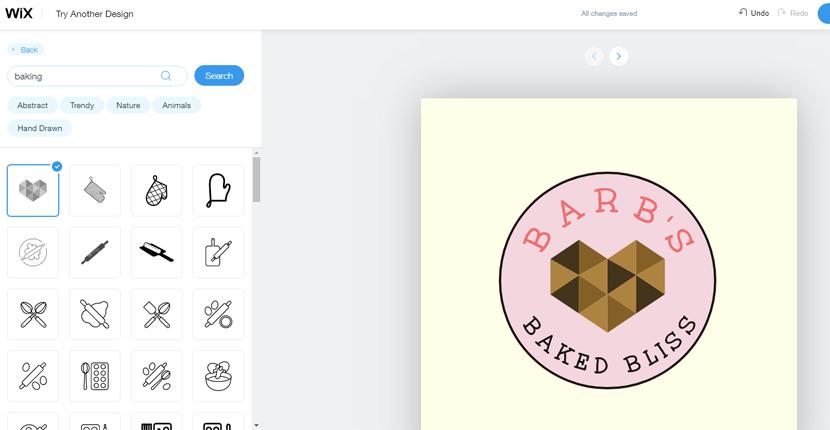Filter icons by Nature tag
Screen dimensions: 830x430
point(128,105)
